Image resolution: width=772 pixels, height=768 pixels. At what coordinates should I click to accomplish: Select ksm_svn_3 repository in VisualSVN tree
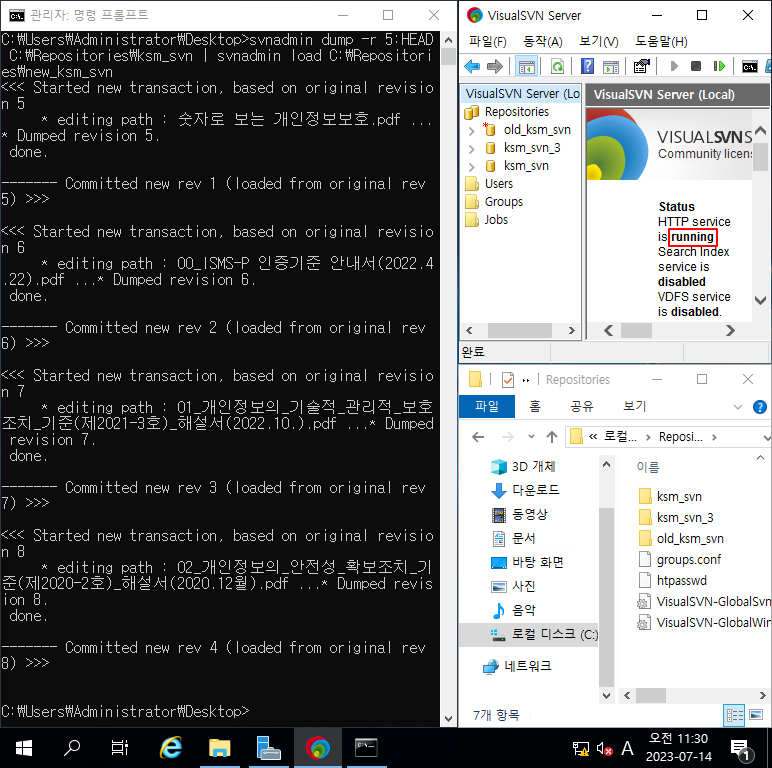tap(532, 148)
